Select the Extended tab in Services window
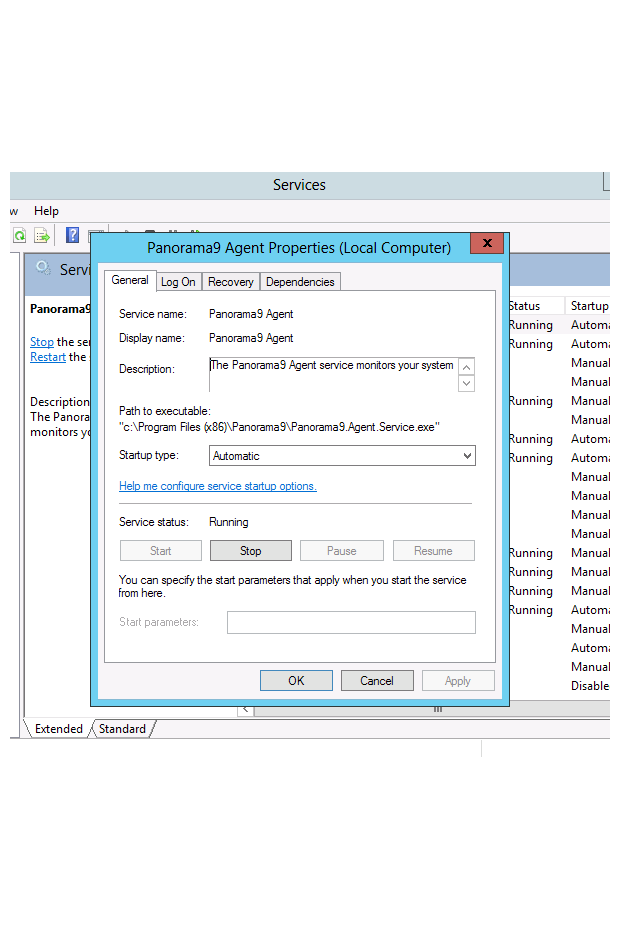This screenshot has height=930, width=620. [x=59, y=729]
